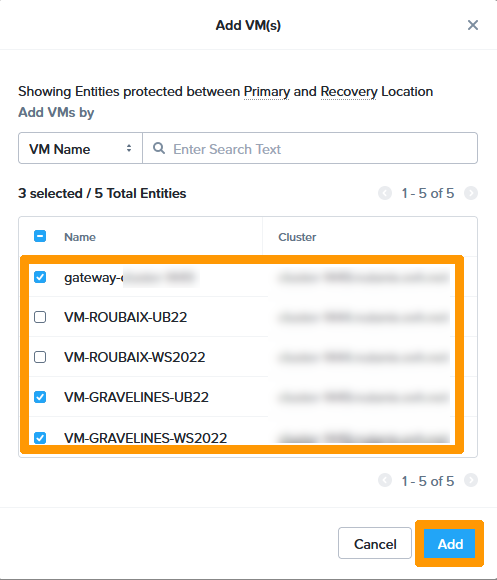Click bottom pagination next arrow
Screen dimensions: 497x580
[x=471, y=480]
